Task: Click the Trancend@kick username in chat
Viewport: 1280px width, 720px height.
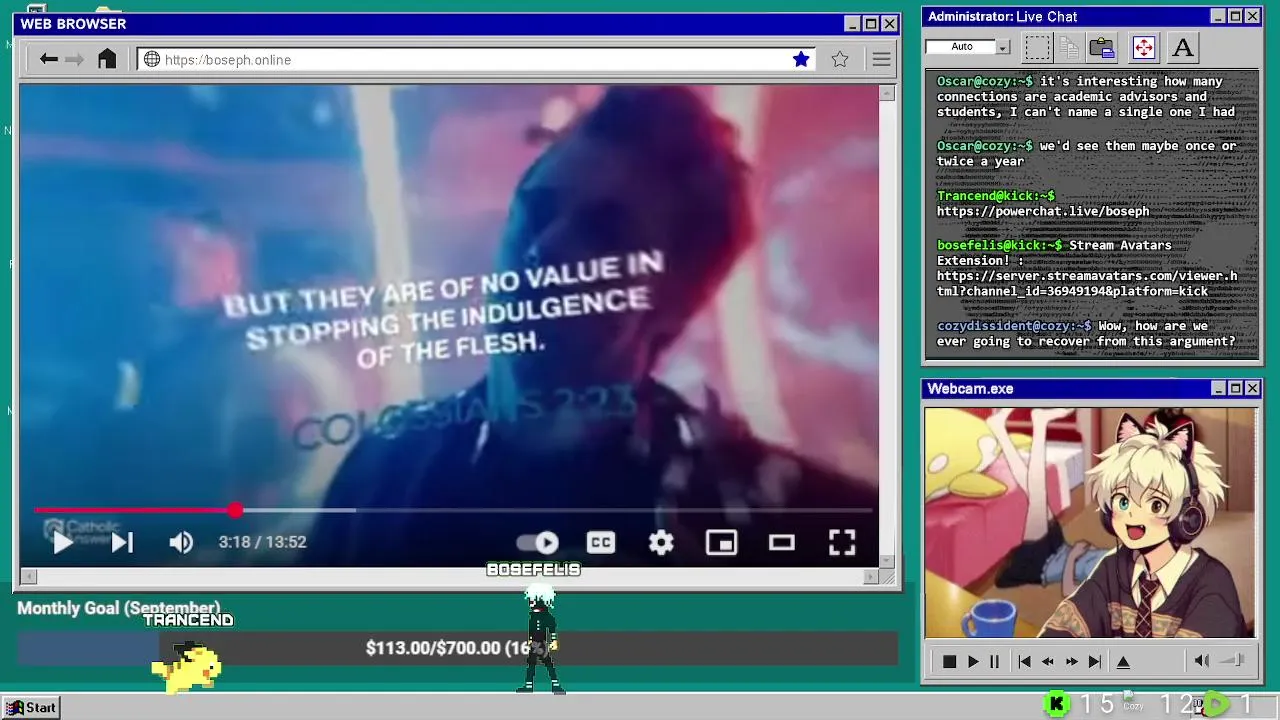Action: coord(995,195)
